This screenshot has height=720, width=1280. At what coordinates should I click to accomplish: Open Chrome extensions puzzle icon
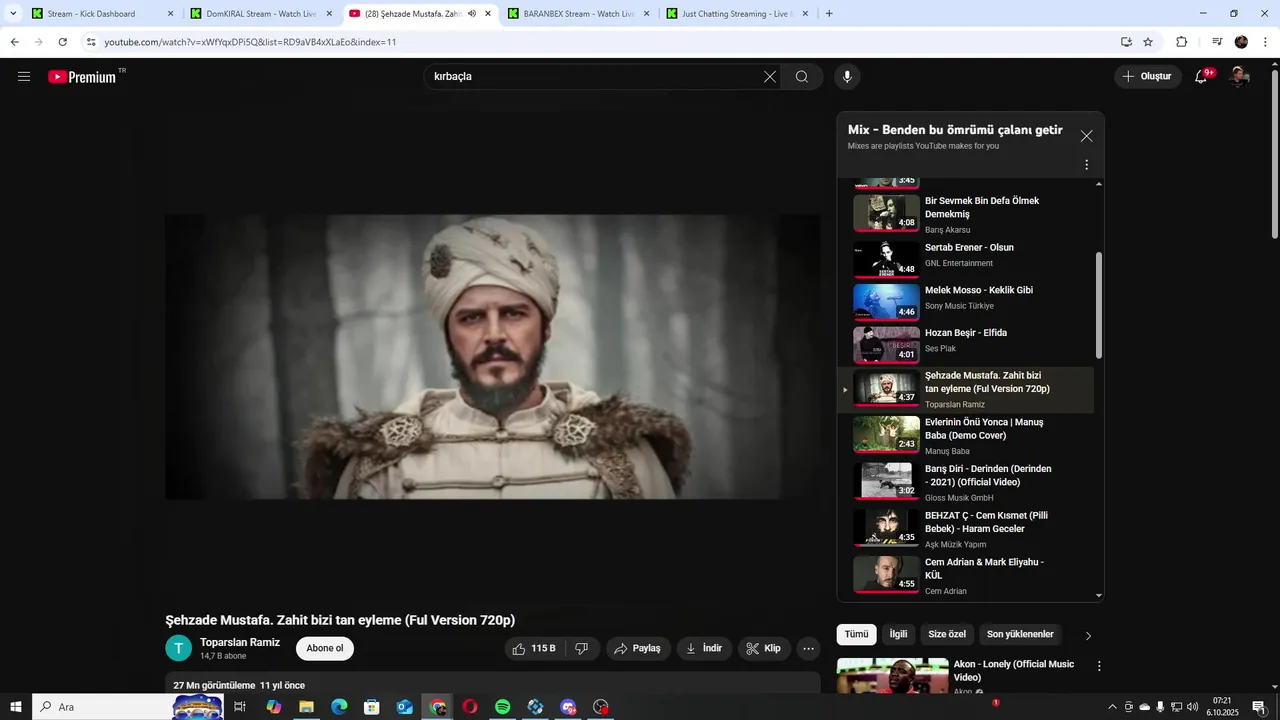[x=1182, y=42]
